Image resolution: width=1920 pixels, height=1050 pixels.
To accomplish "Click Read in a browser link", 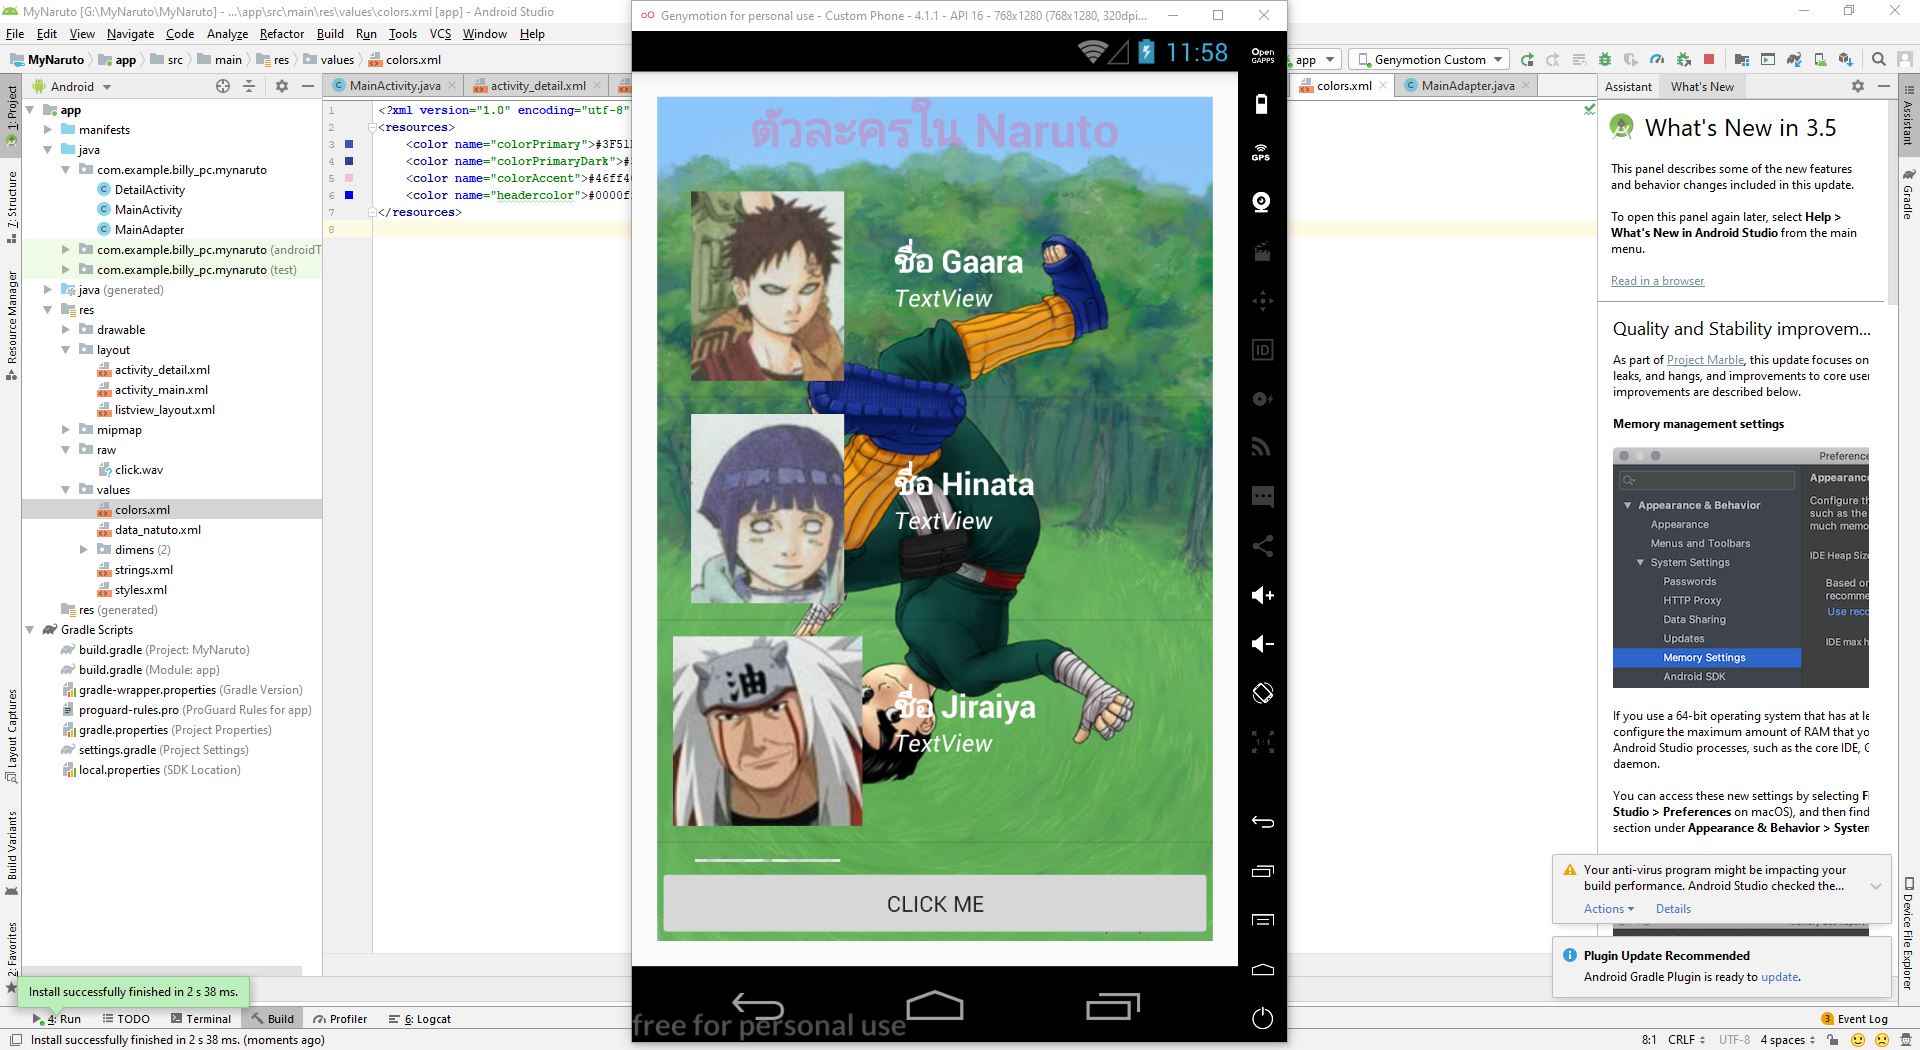I will 1657,281.
